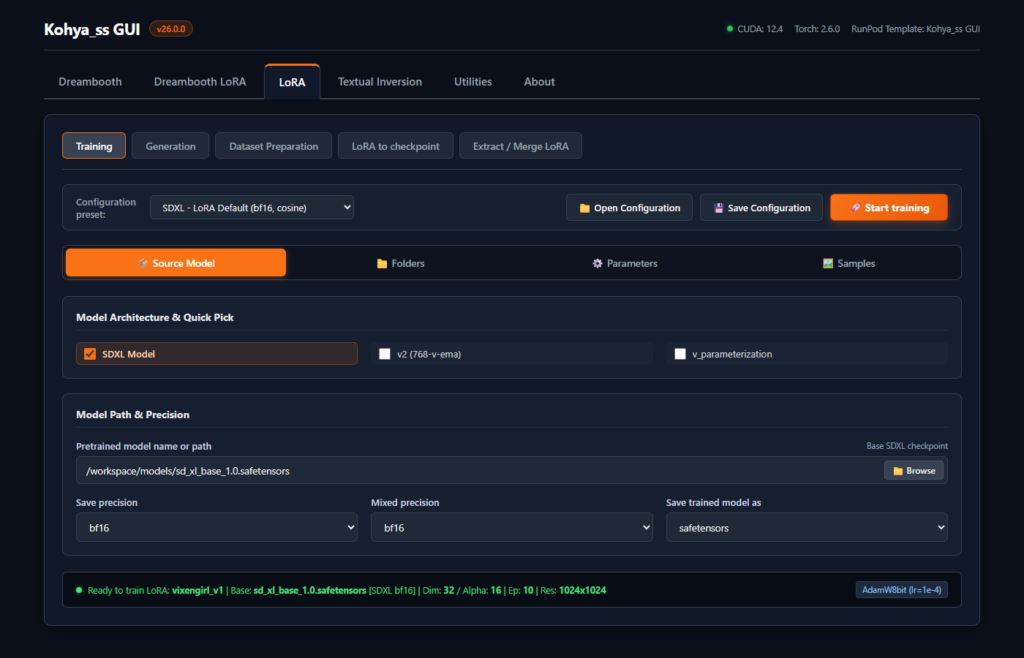Click the picture icon beside Samples
The width and height of the screenshot is (1024, 658).
click(x=828, y=264)
